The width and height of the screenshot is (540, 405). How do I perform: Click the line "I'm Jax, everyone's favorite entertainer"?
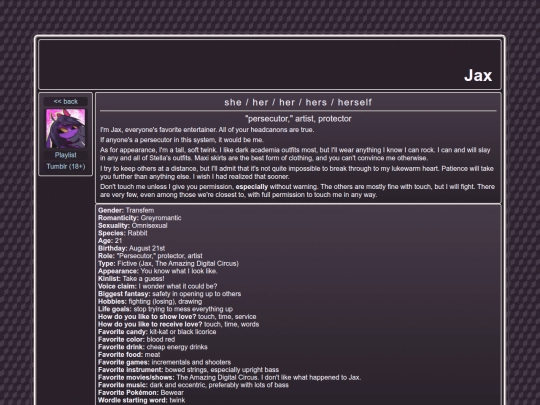click(207, 130)
